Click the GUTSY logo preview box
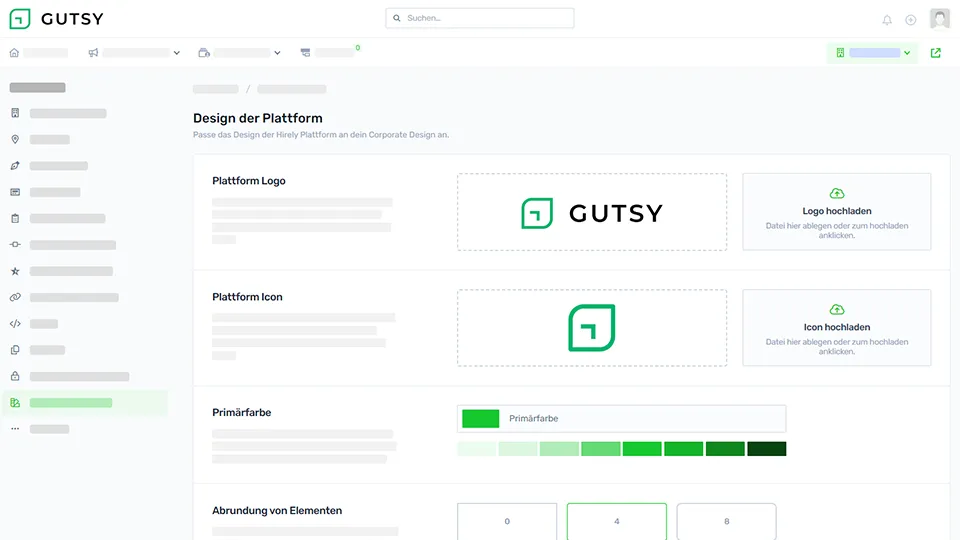 click(592, 212)
